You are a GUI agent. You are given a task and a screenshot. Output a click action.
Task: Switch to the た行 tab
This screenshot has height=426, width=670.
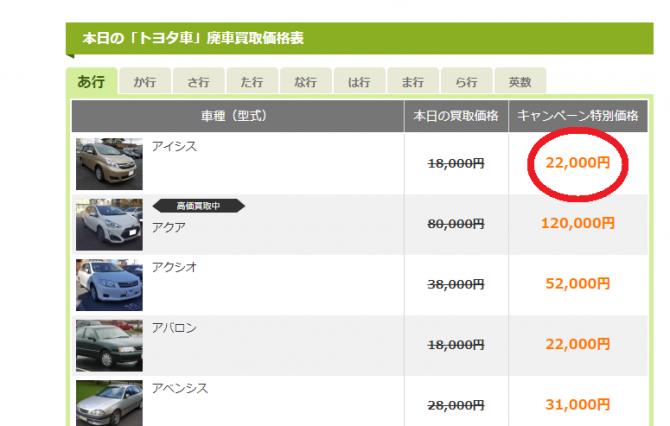[252, 81]
